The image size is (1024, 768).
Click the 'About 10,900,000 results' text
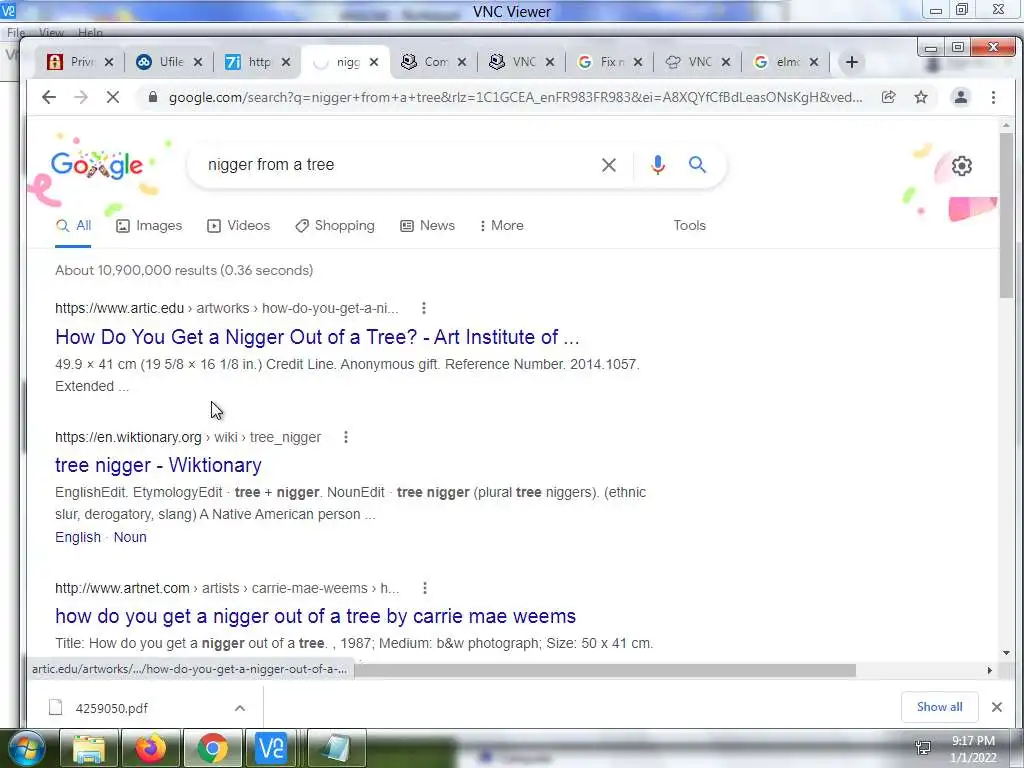[x=184, y=270]
